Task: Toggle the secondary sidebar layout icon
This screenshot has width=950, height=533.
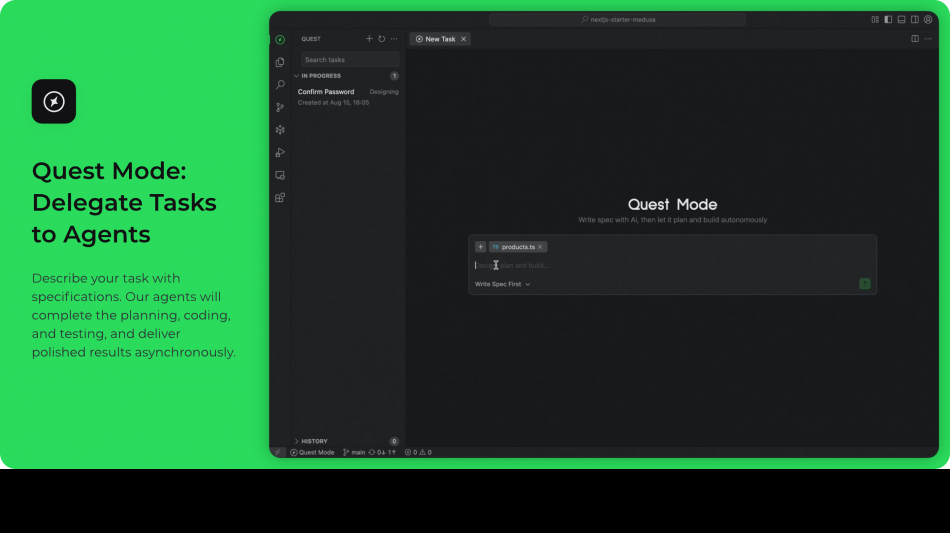Action: (914, 19)
